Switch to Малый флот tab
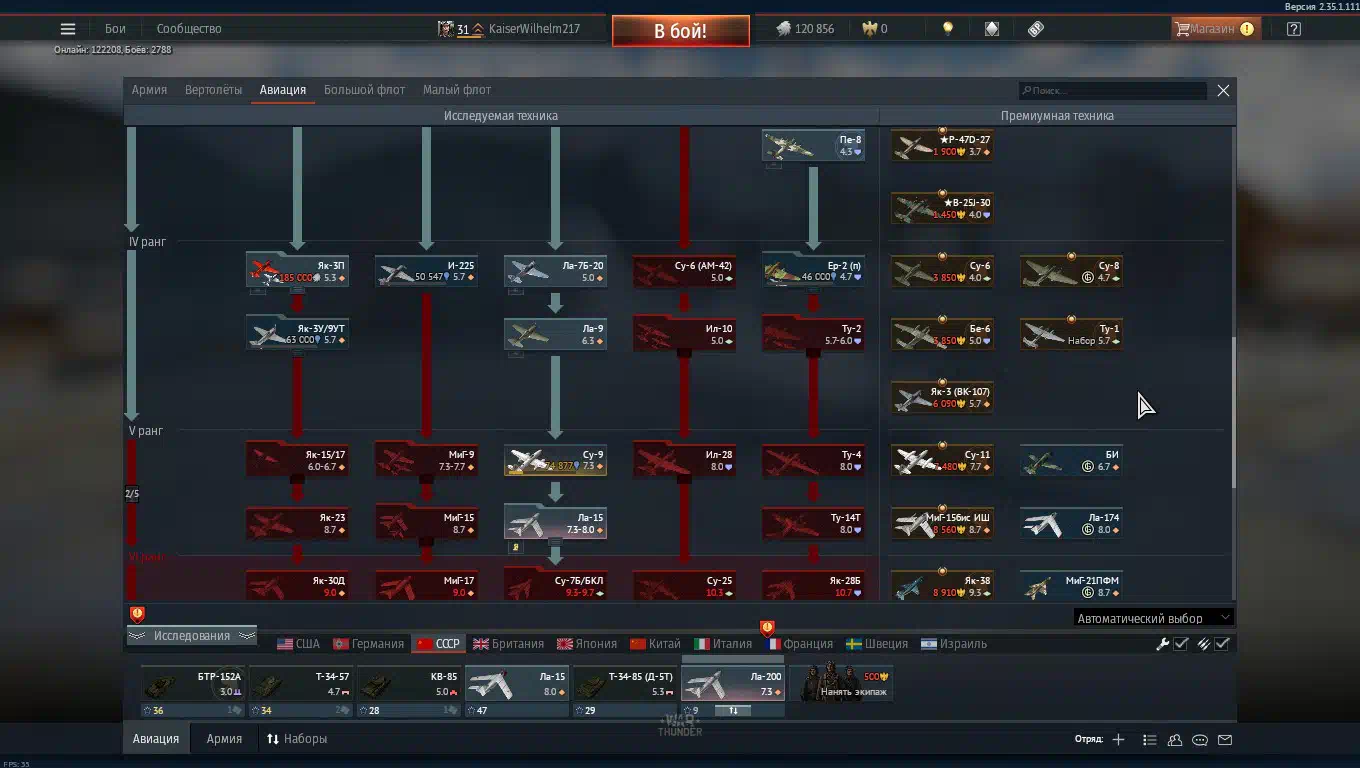This screenshot has height=768, width=1360. click(x=457, y=90)
